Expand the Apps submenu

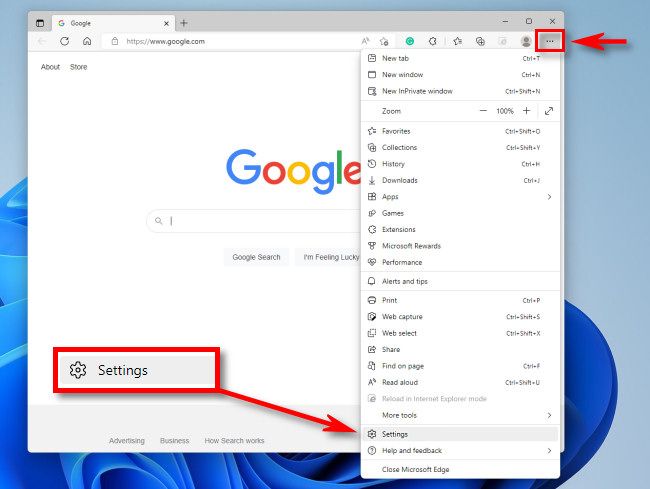point(460,197)
